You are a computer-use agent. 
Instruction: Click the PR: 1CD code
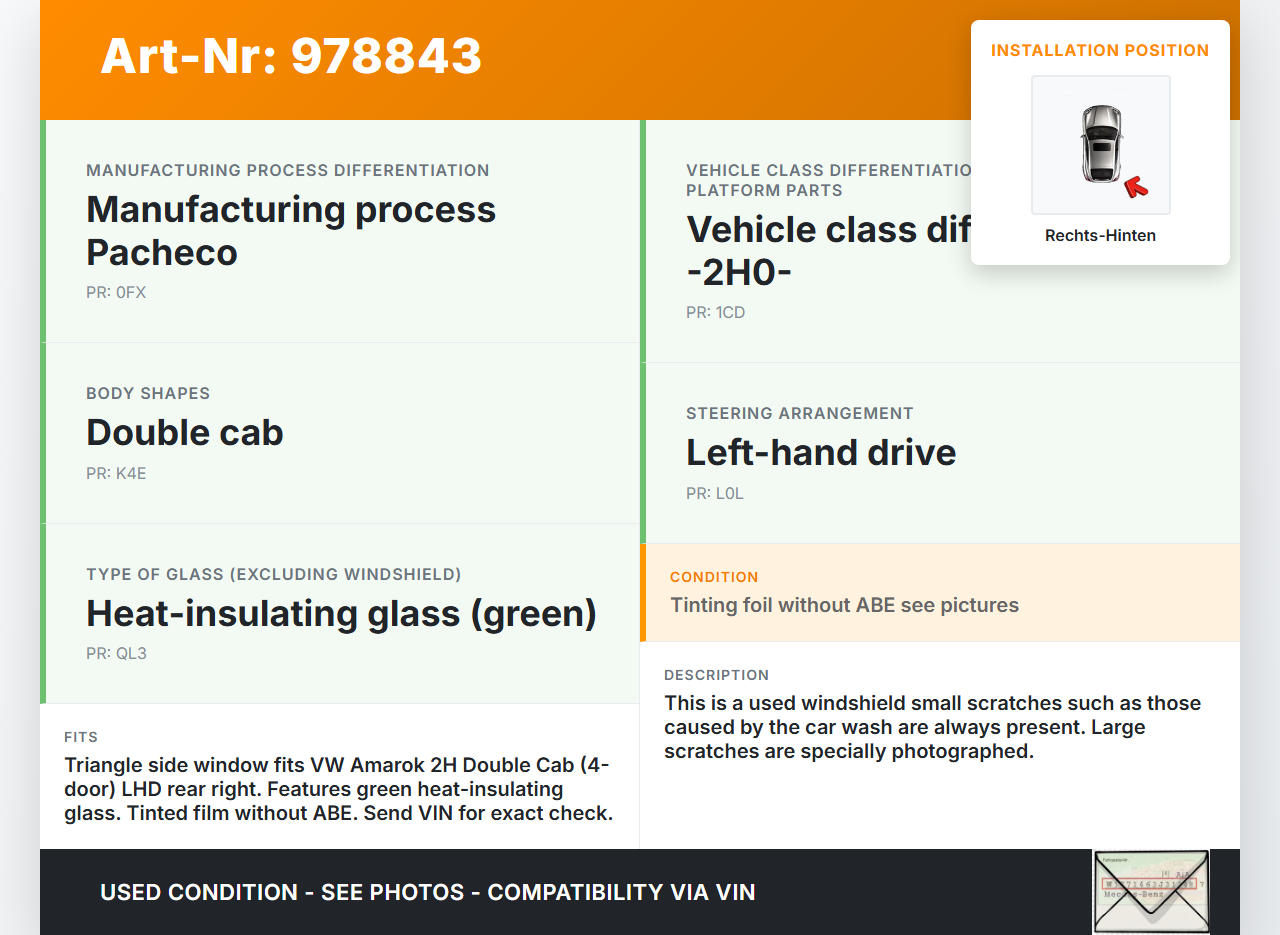coord(715,313)
